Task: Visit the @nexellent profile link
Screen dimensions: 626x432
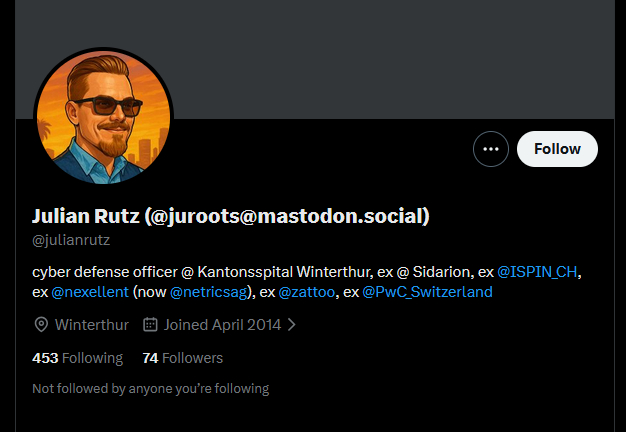Action: click(x=90, y=292)
